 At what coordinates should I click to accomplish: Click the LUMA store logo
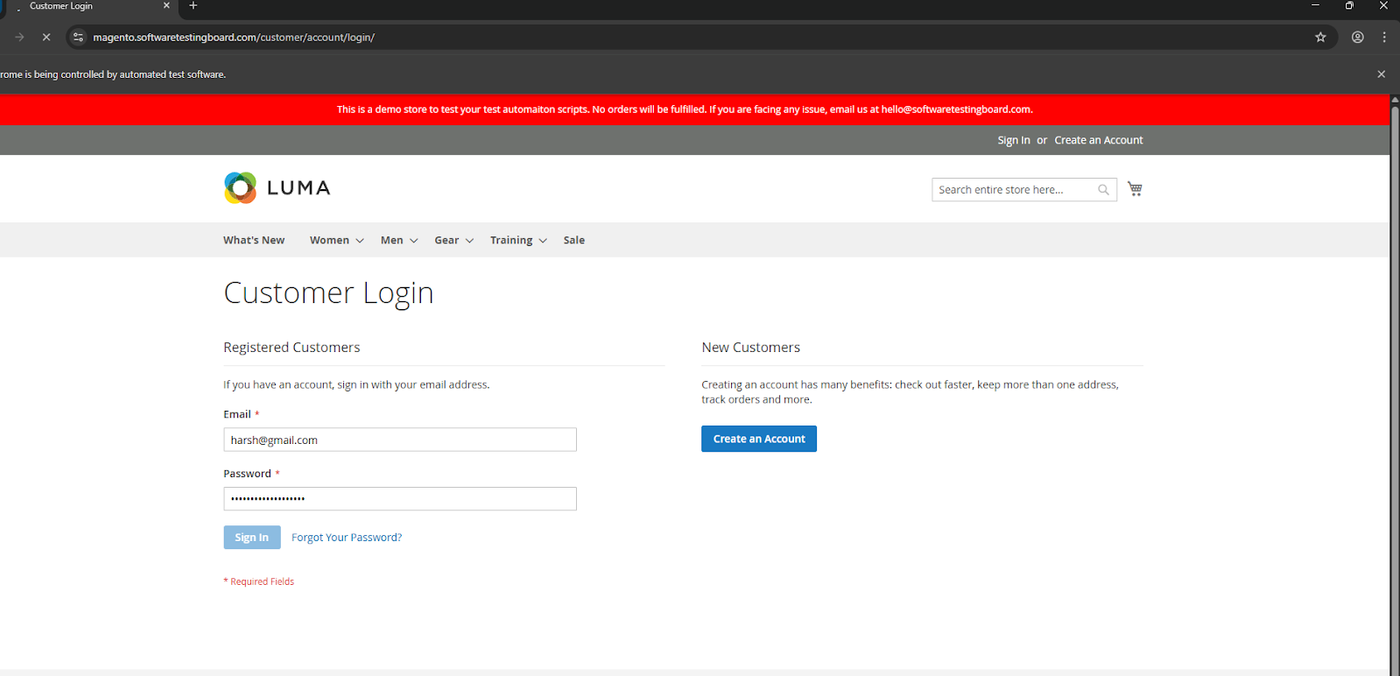click(x=277, y=188)
